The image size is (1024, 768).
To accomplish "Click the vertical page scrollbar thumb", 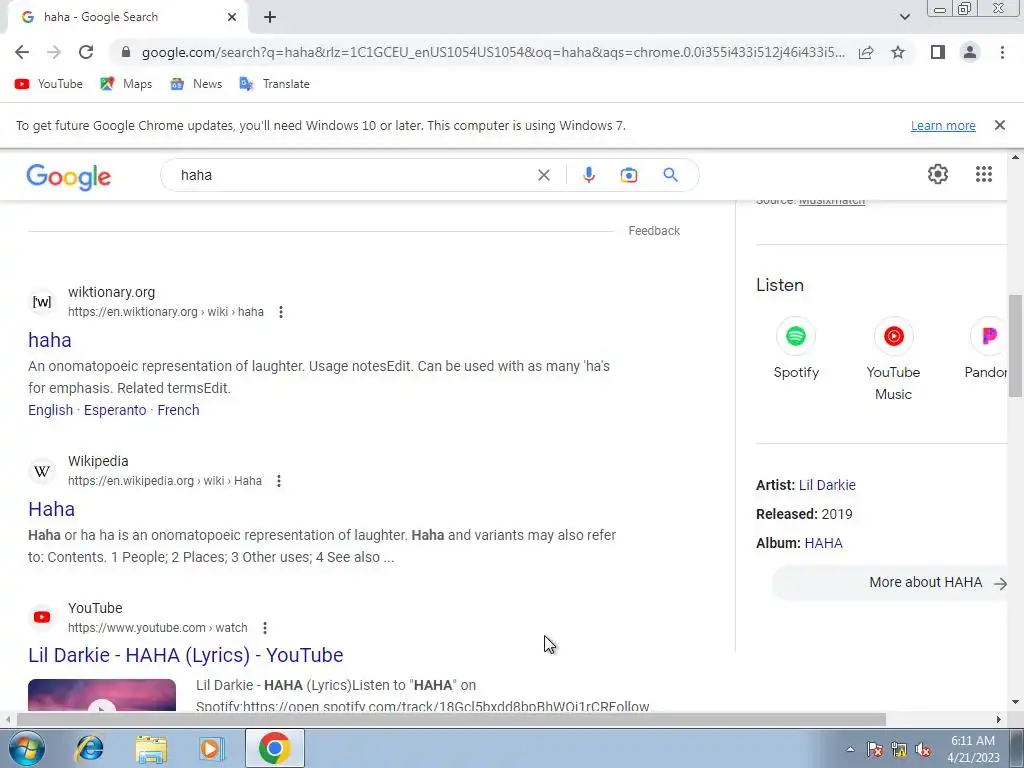I will point(1015,345).
